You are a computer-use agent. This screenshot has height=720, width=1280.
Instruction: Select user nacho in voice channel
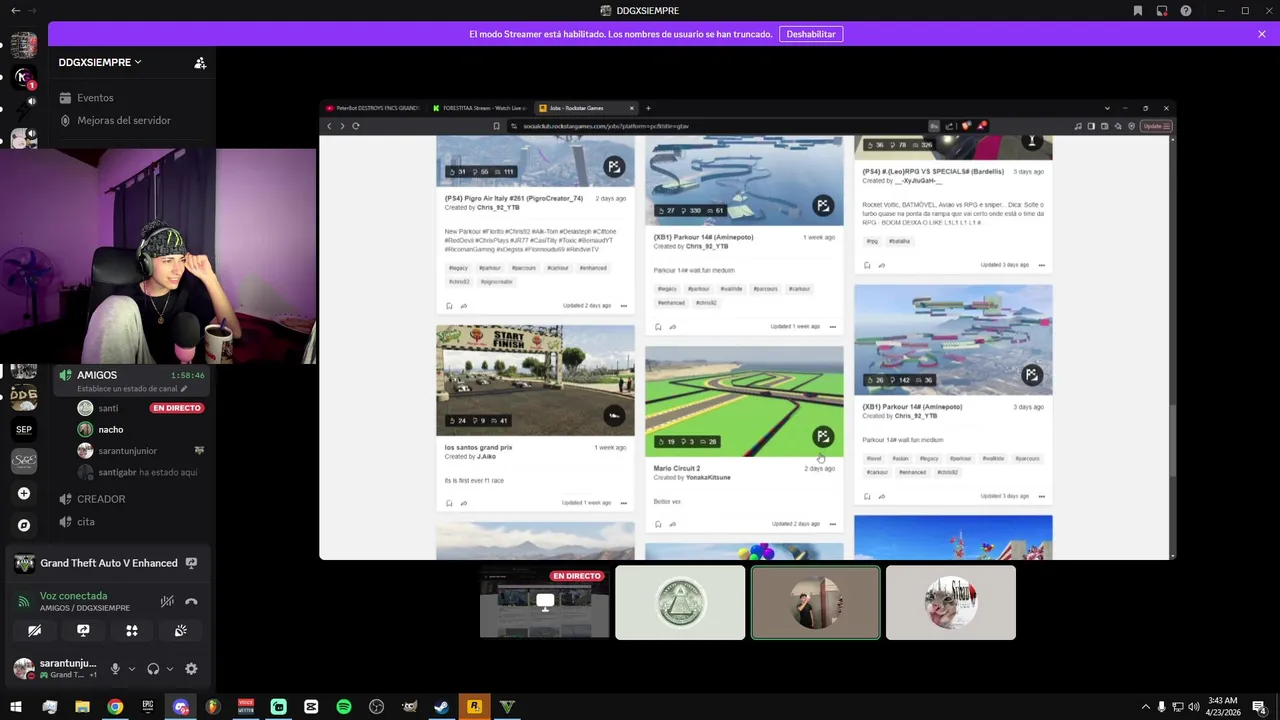point(111,429)
